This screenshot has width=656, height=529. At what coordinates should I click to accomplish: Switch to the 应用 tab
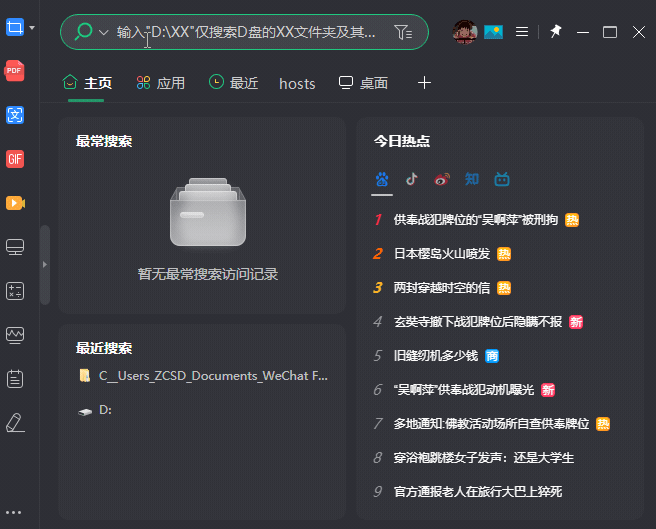tap(161, 83)
